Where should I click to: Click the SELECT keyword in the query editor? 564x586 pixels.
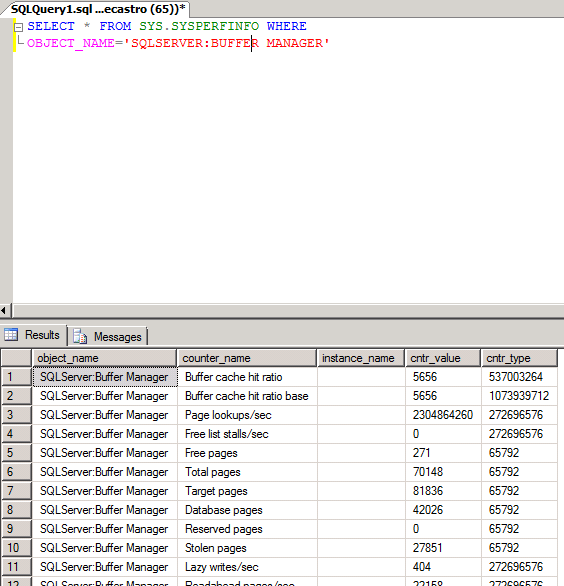(x=51, y=26)
